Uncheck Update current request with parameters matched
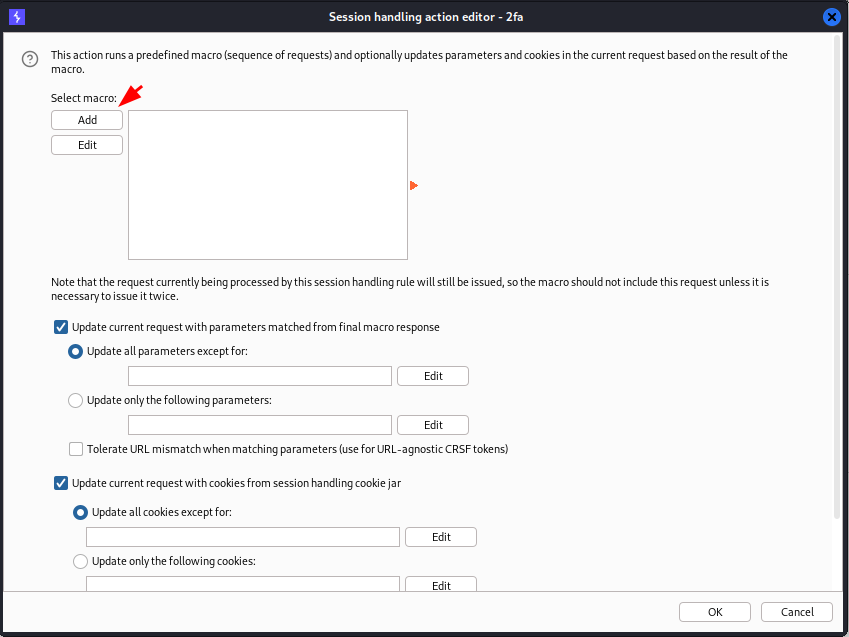Viewport: 849px width, 637px height. coord(61,327)
